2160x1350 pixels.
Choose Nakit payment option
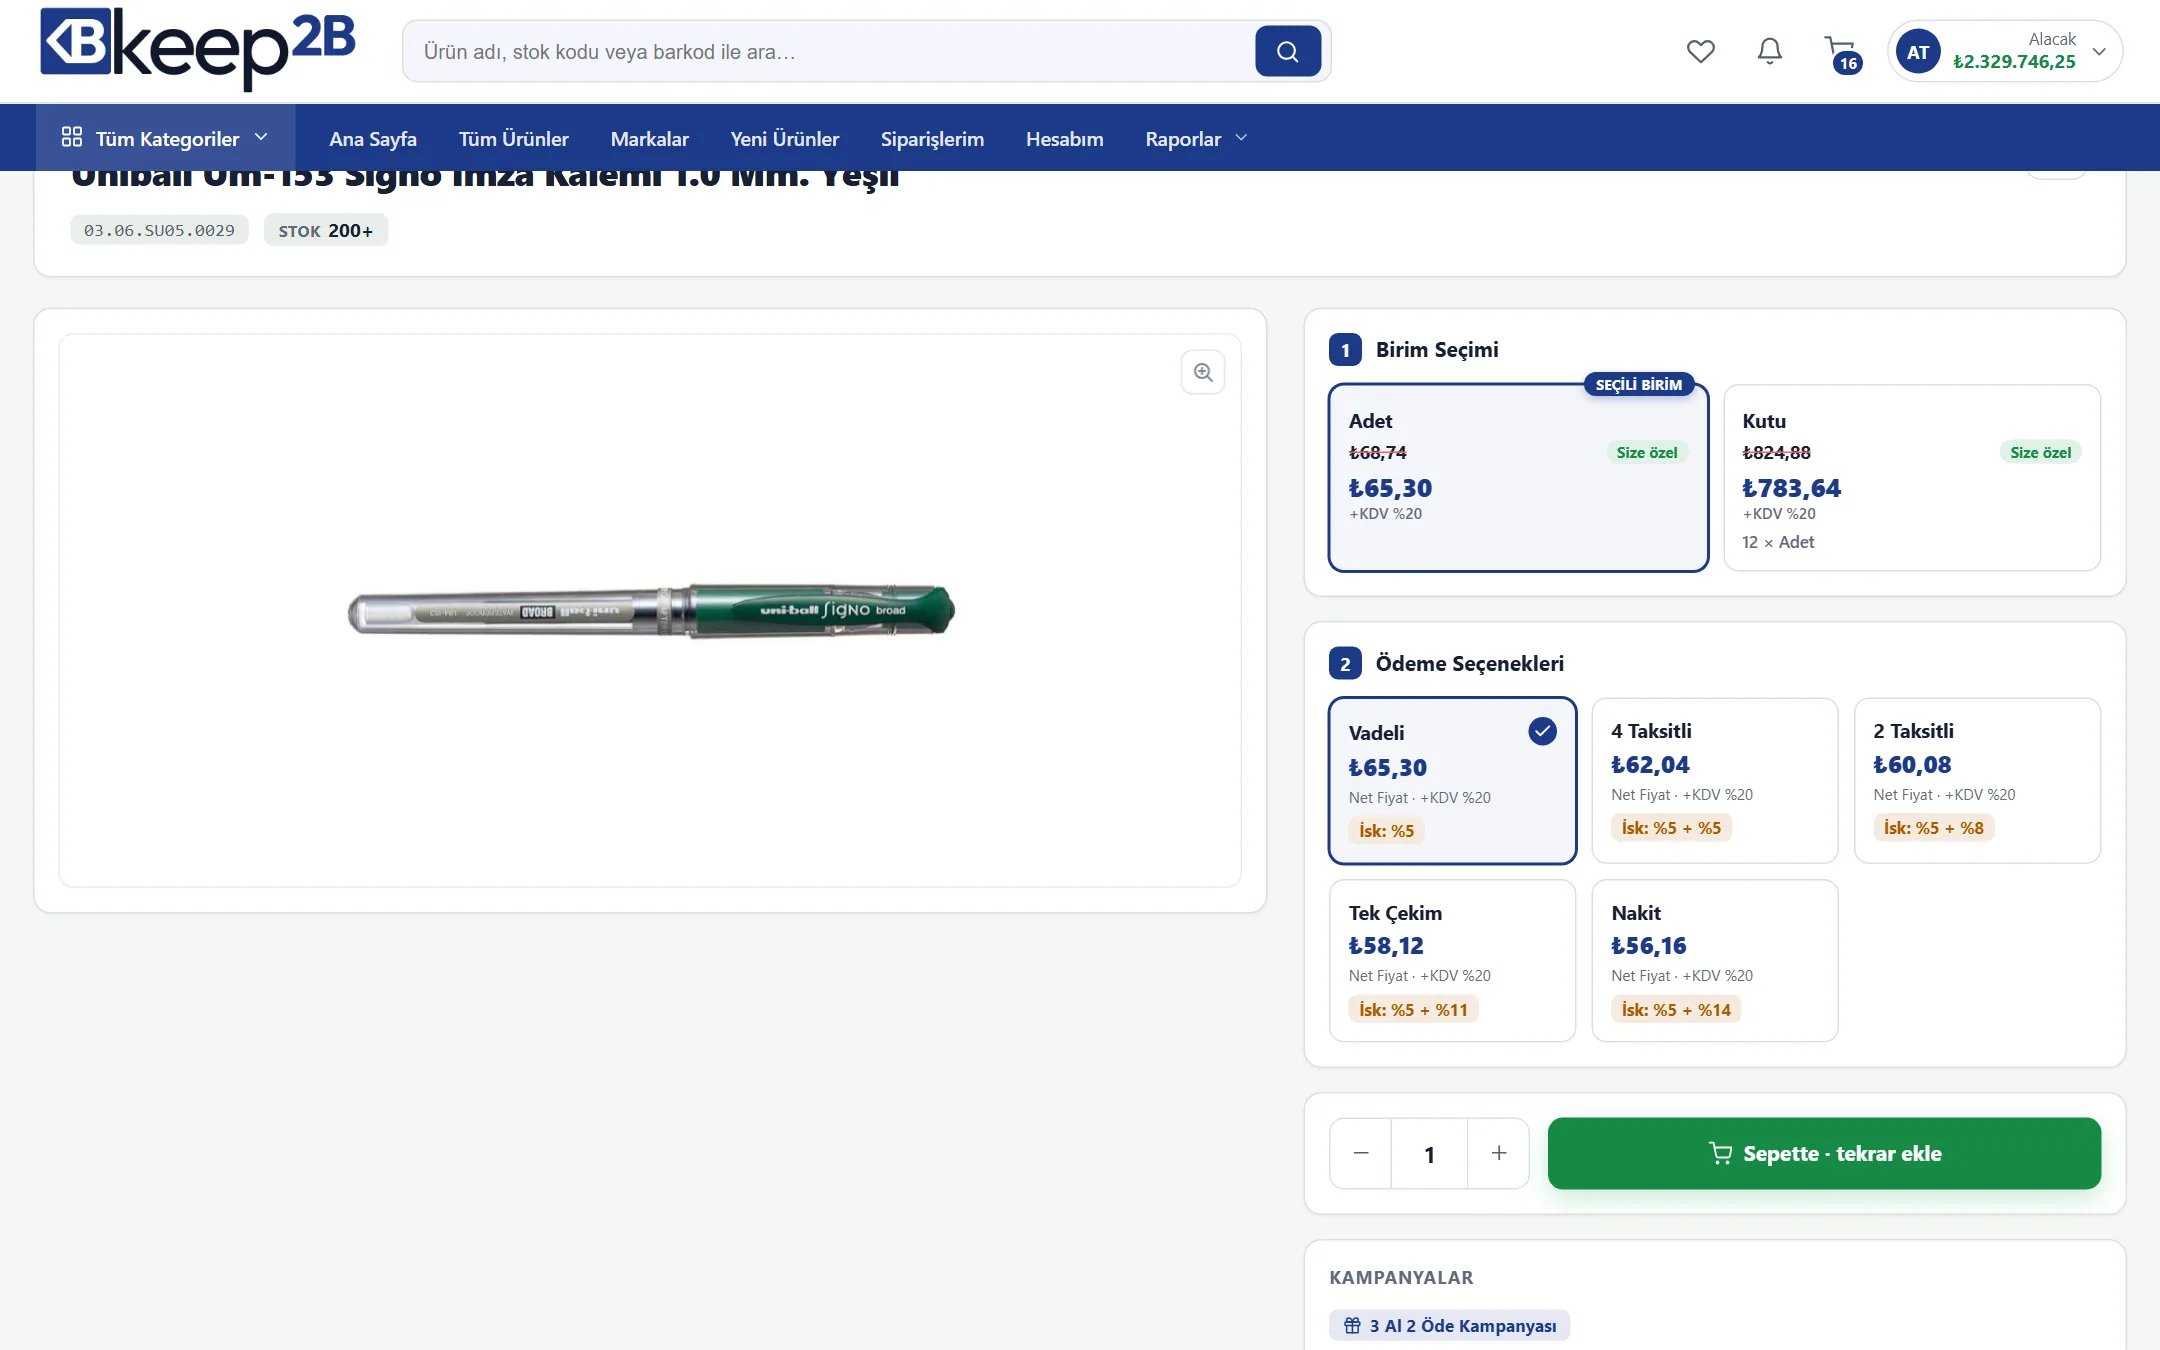pos(1714,960)
